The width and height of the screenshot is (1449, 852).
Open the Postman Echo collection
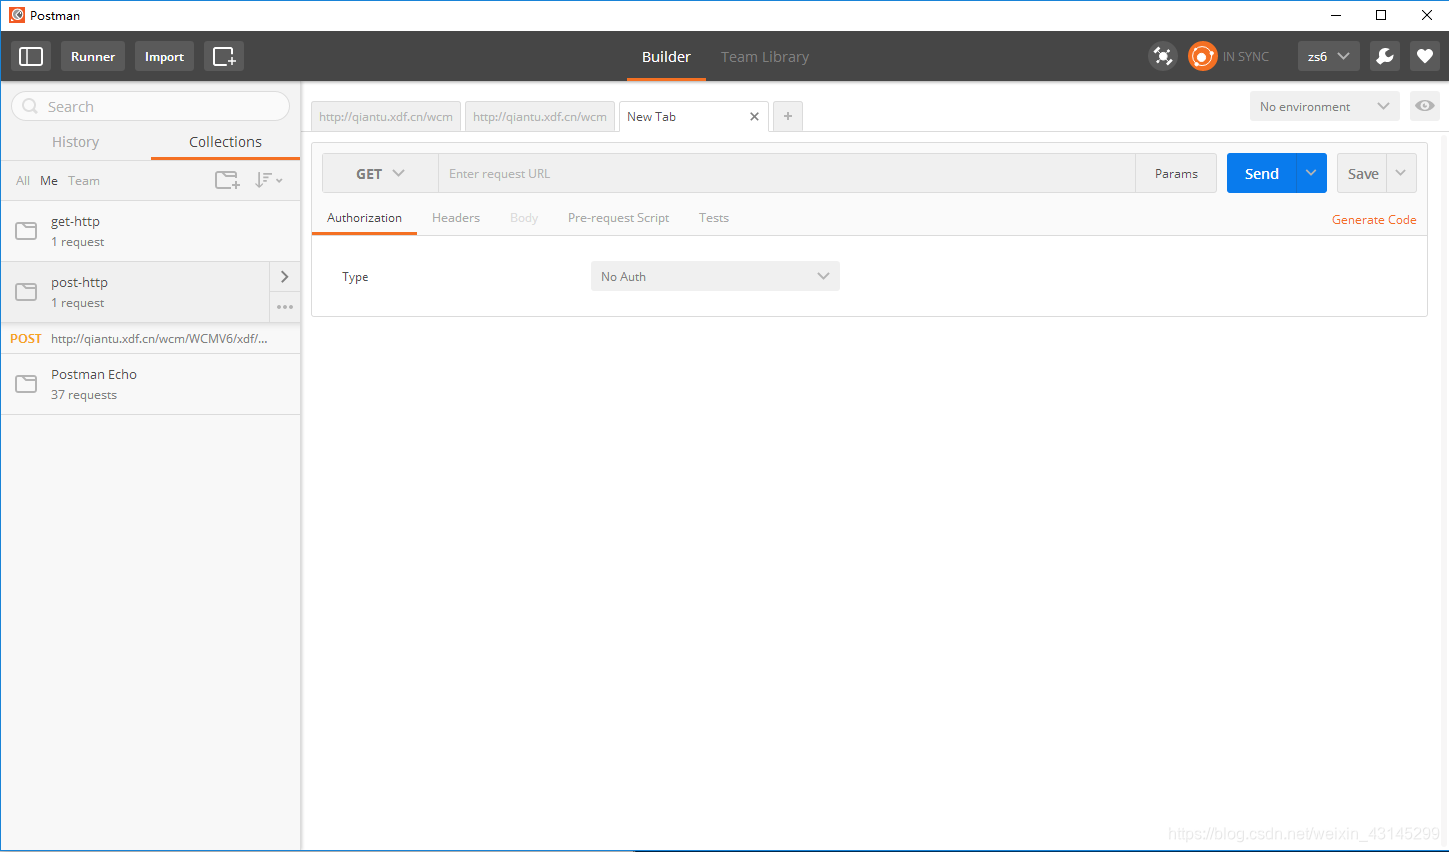click(150, 384)
